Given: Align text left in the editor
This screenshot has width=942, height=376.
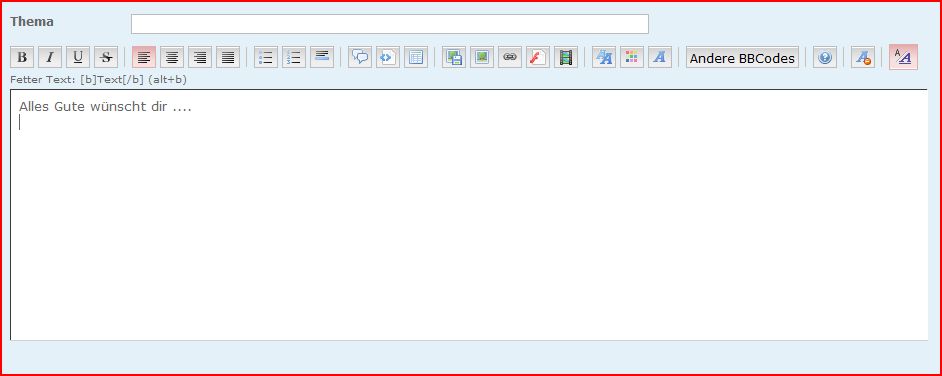Looking at the screenshot, I should [144, 58].
